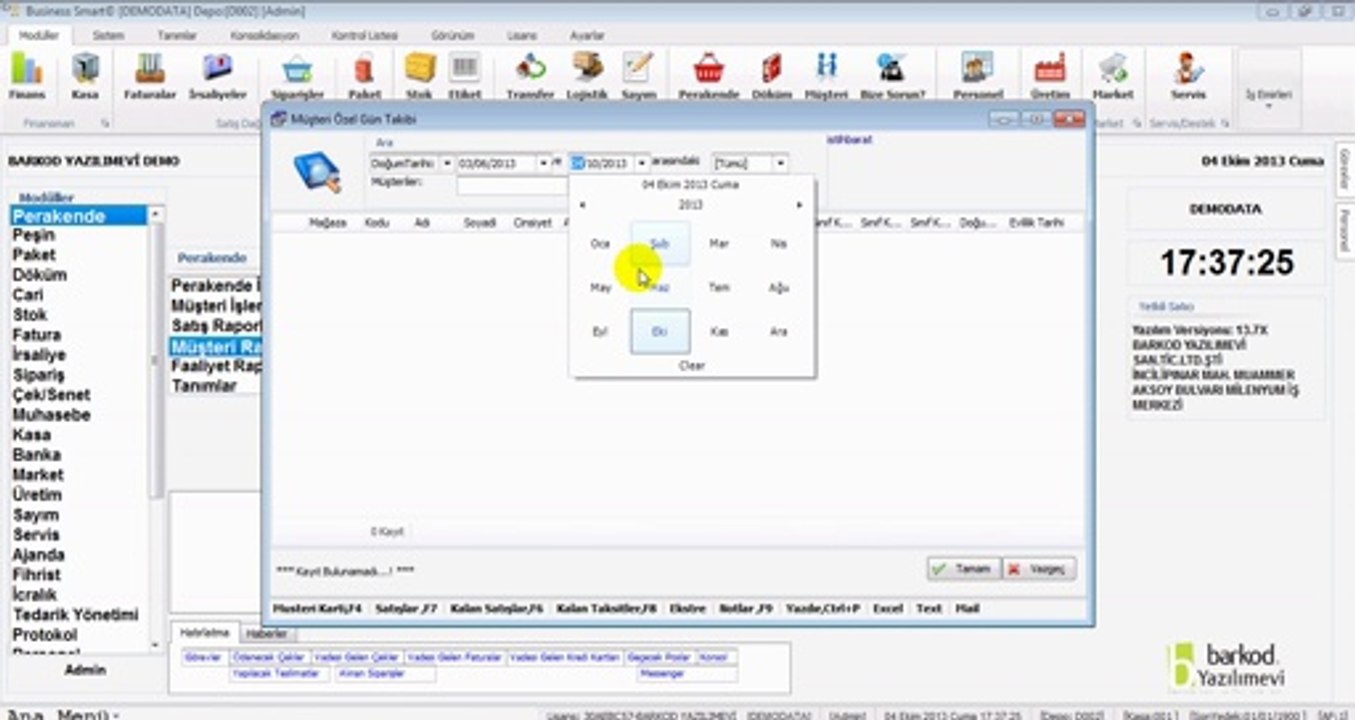Open the Döküm ribbon icon

tap(771, 75)
